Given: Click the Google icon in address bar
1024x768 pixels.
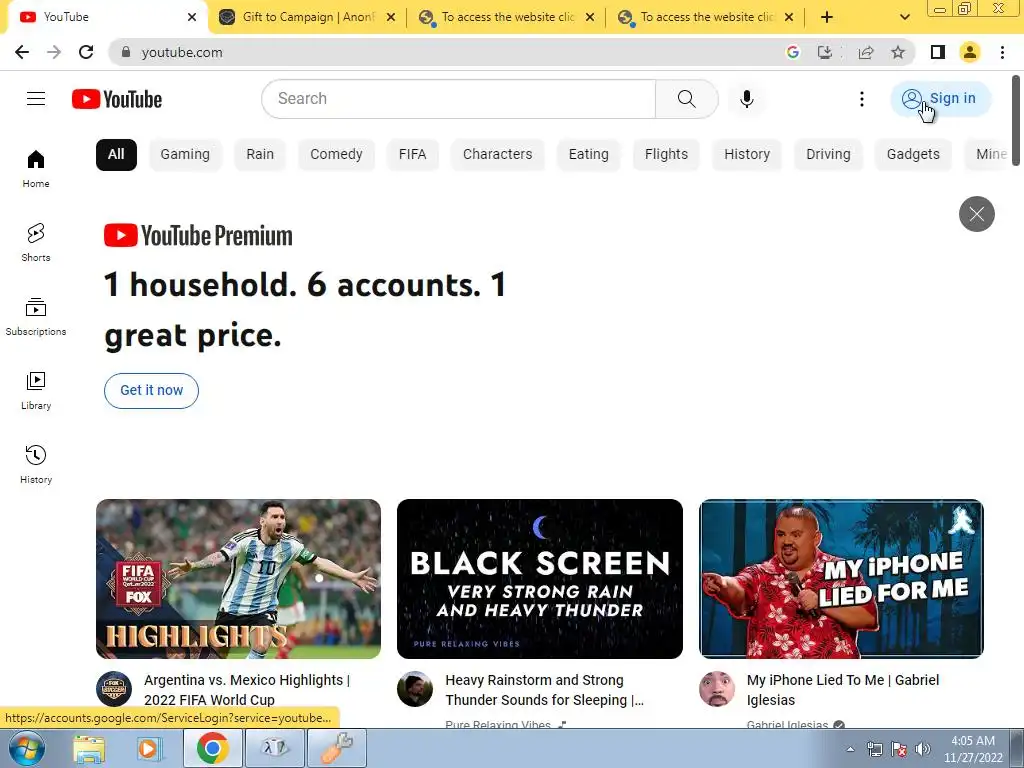Looking at the screenshot, I should tap(793, 52).
